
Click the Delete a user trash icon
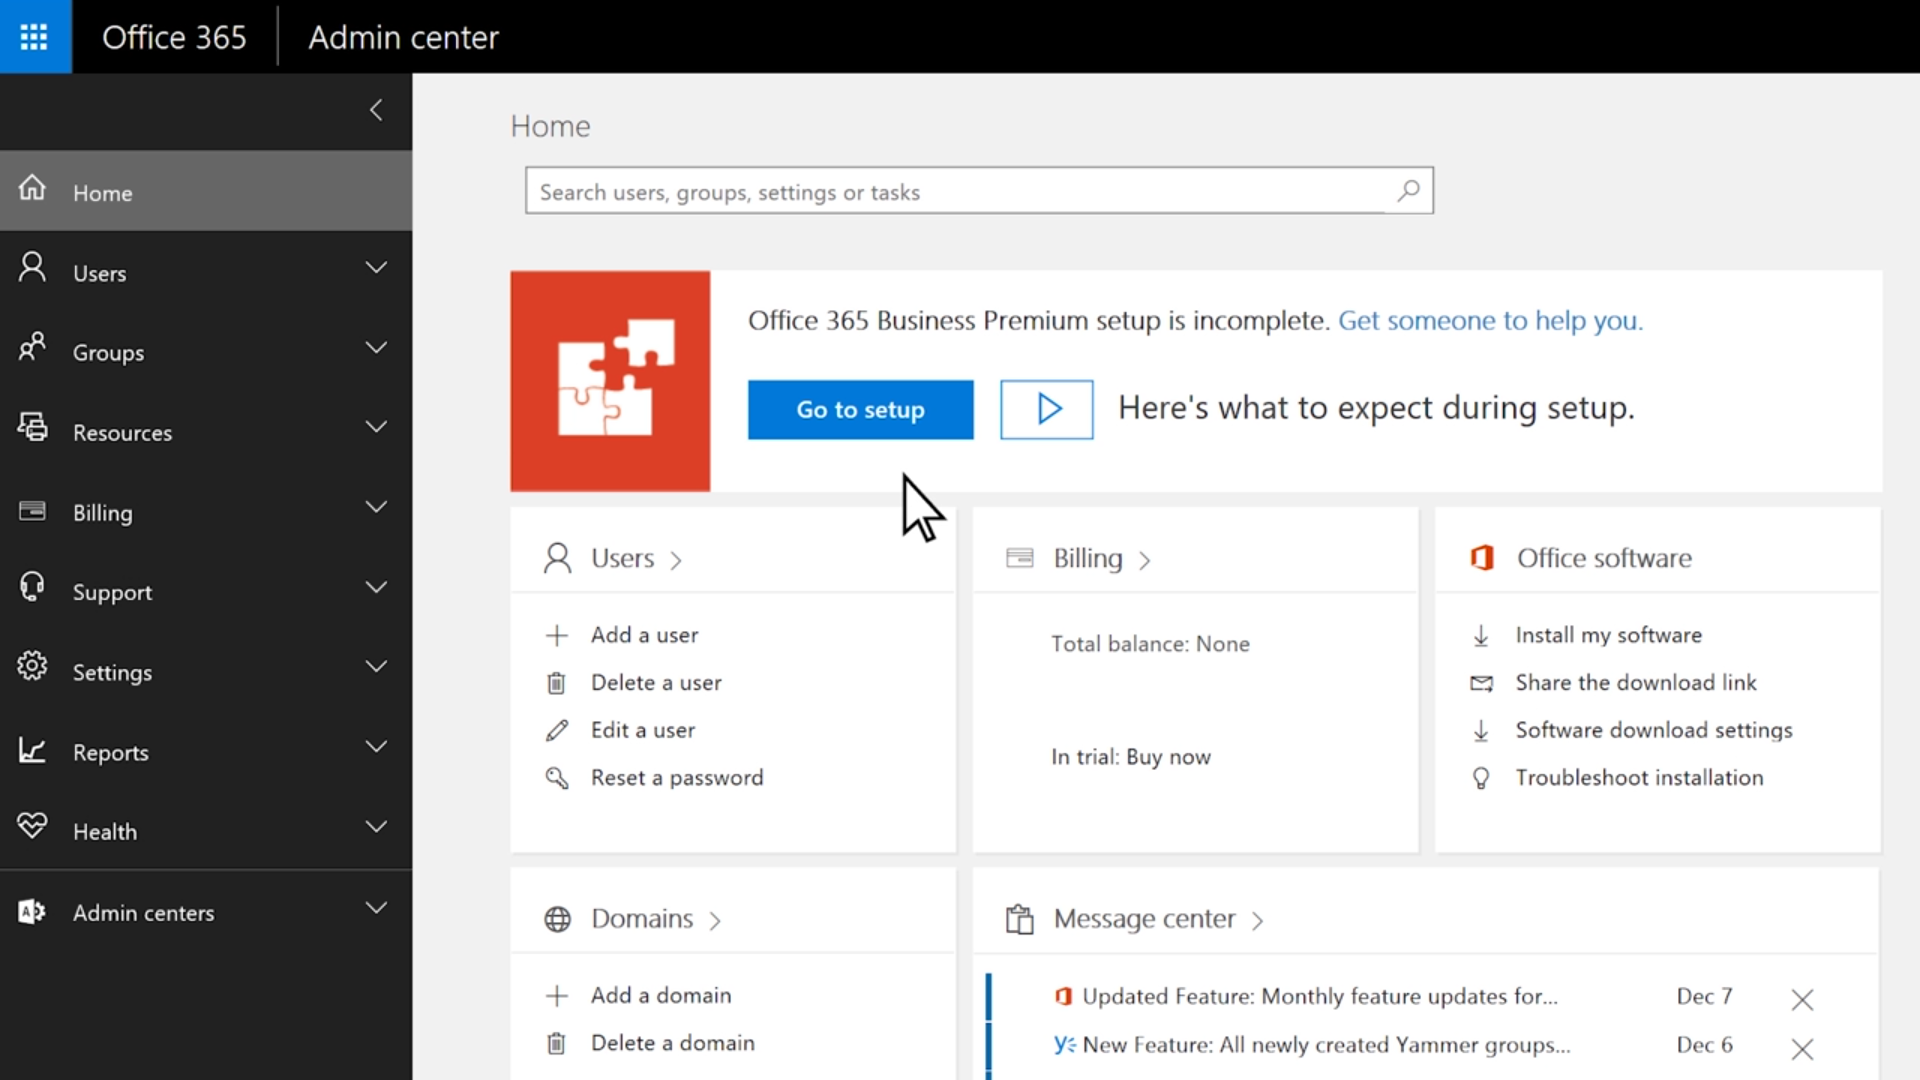(557, 683)
